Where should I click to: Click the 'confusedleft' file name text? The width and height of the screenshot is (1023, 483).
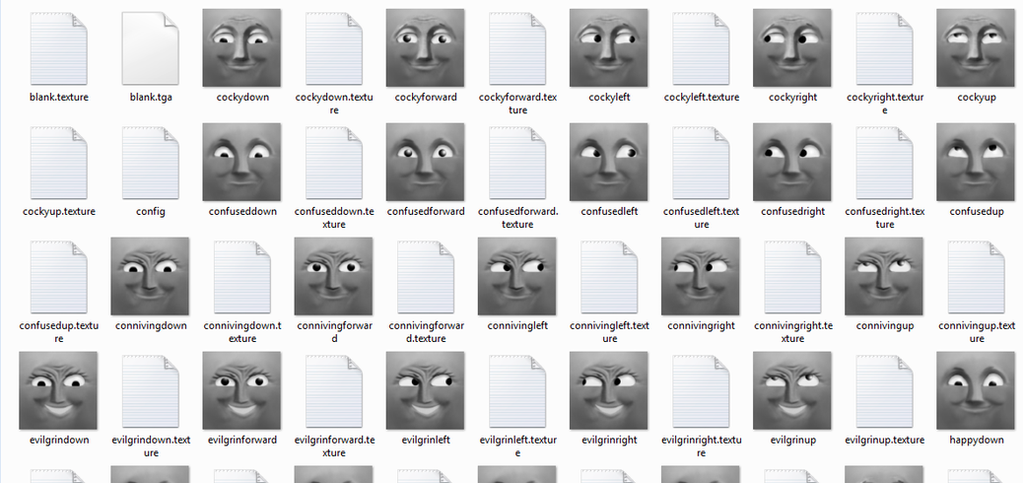coord(609,211)
